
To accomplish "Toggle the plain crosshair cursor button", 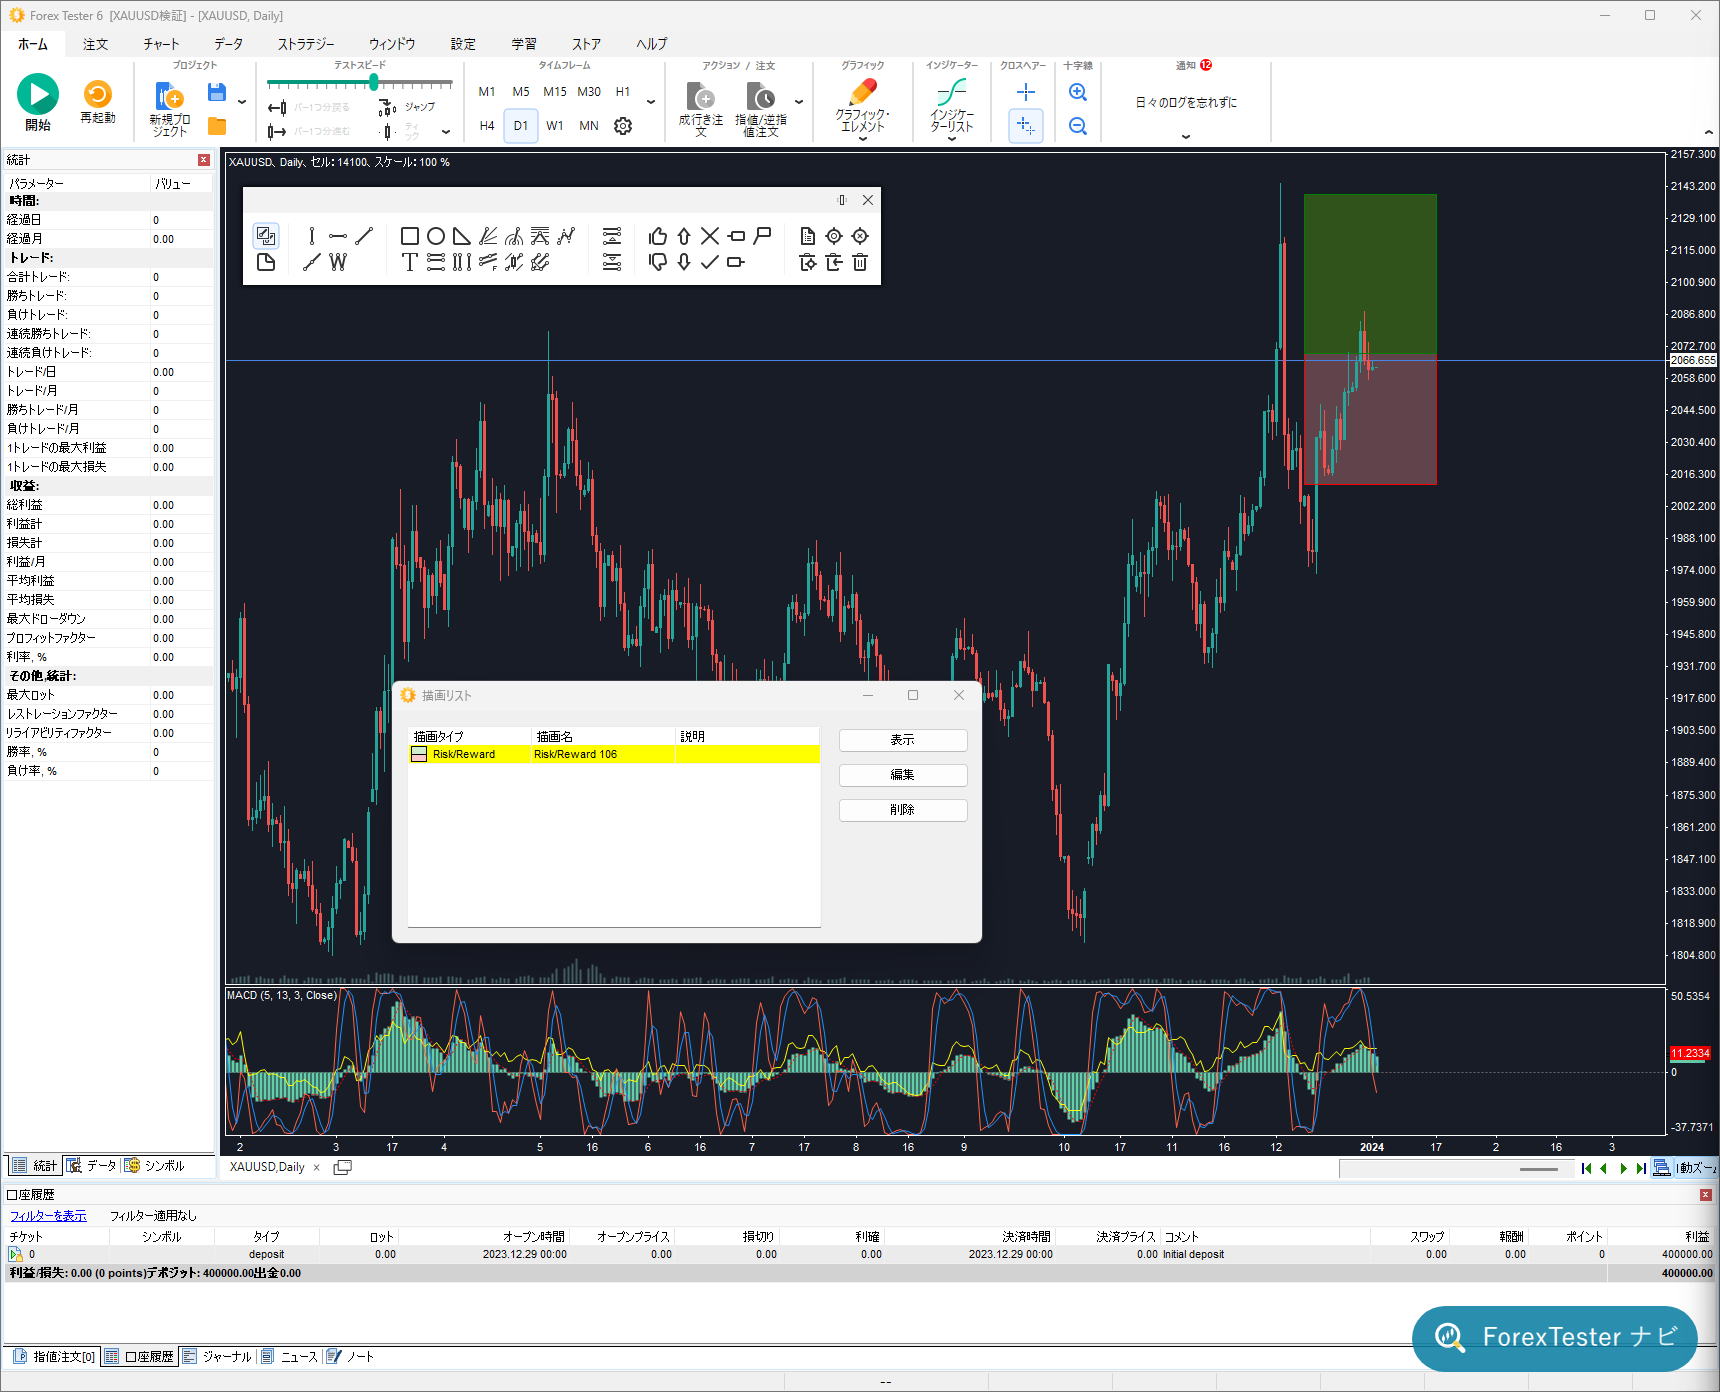I will click(1026, 92).
